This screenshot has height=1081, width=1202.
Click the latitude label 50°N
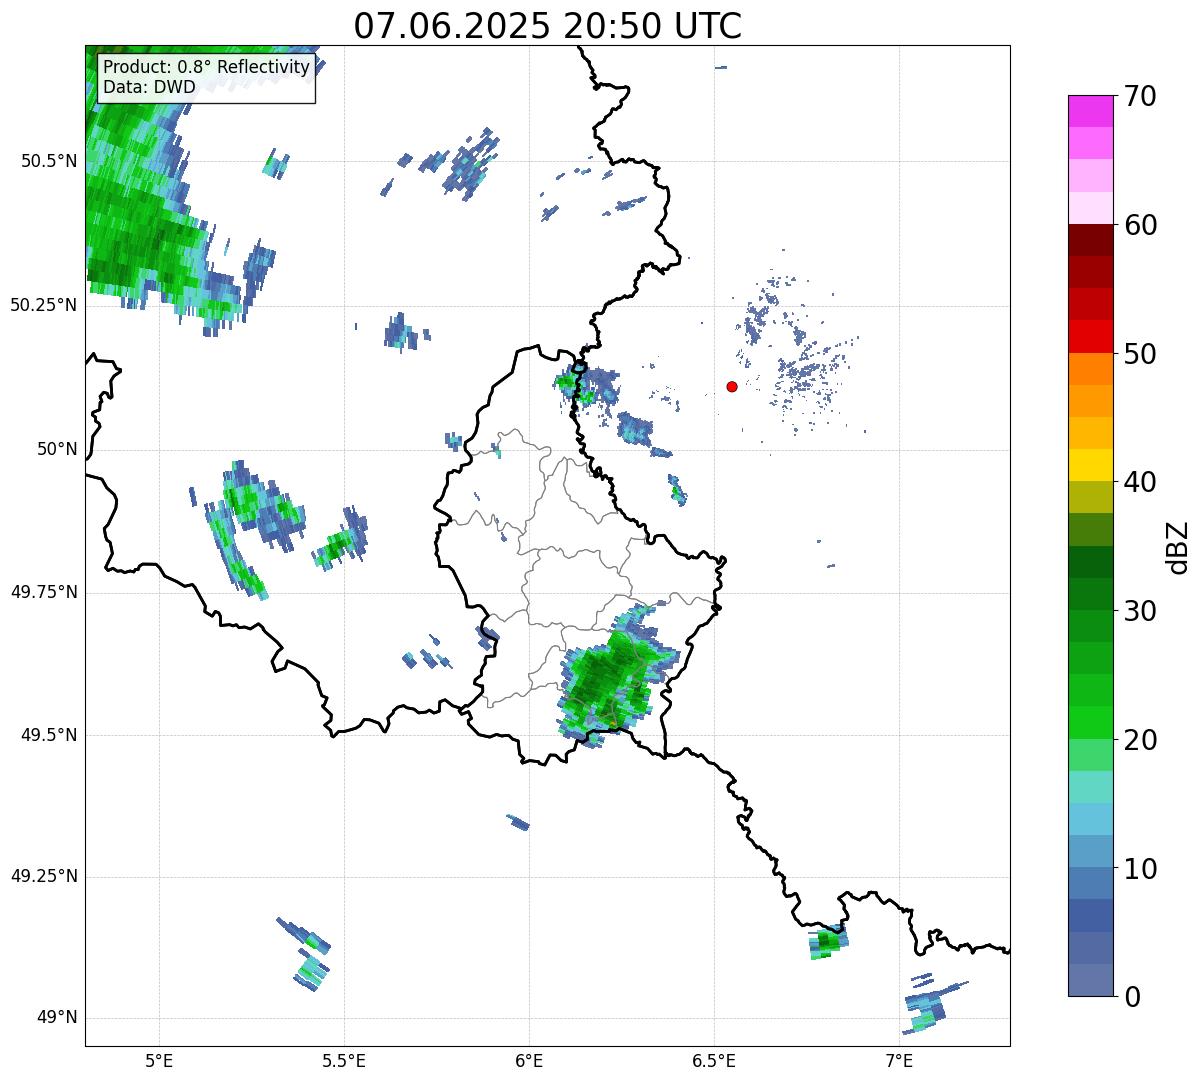tap(57, 449)
